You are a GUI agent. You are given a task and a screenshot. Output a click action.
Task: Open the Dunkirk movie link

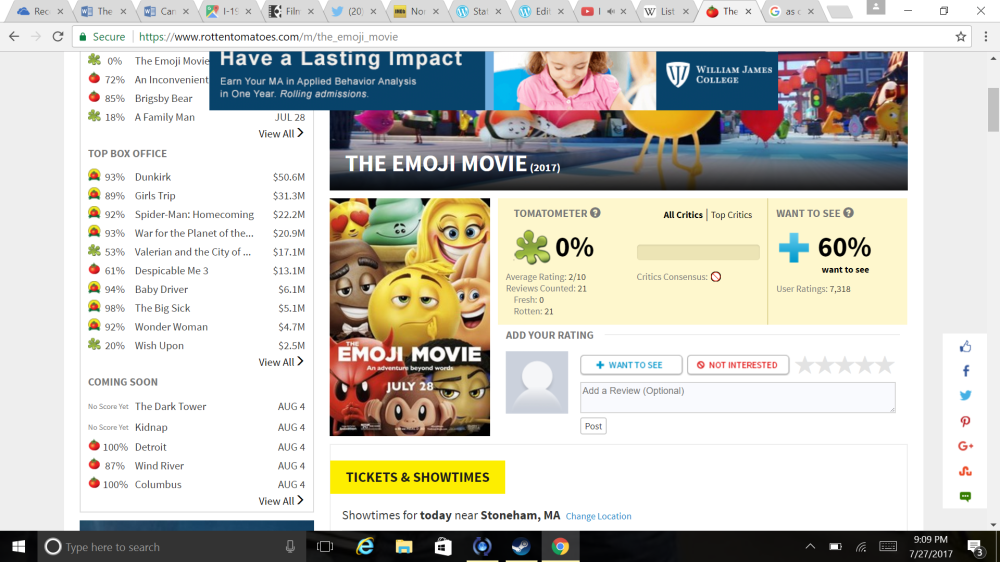point(153,177)
